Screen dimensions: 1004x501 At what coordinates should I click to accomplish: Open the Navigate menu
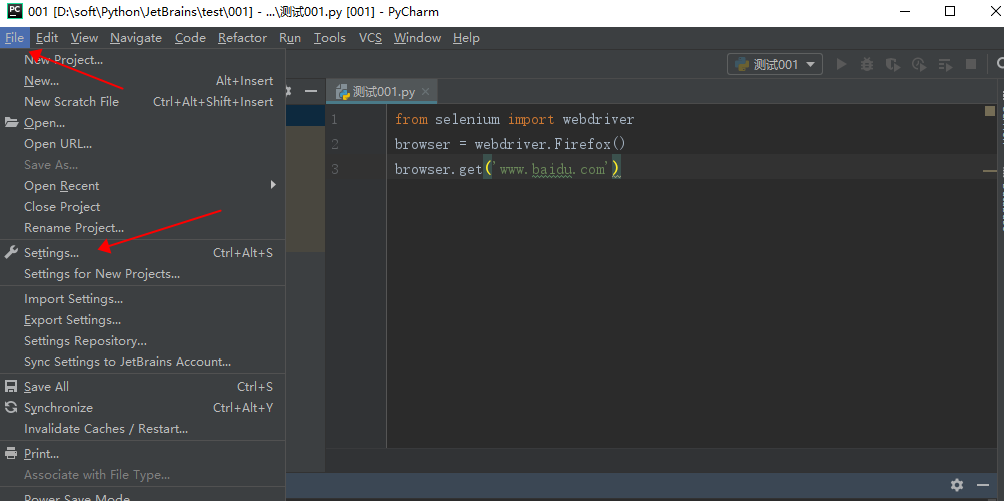tap(136, 38)
